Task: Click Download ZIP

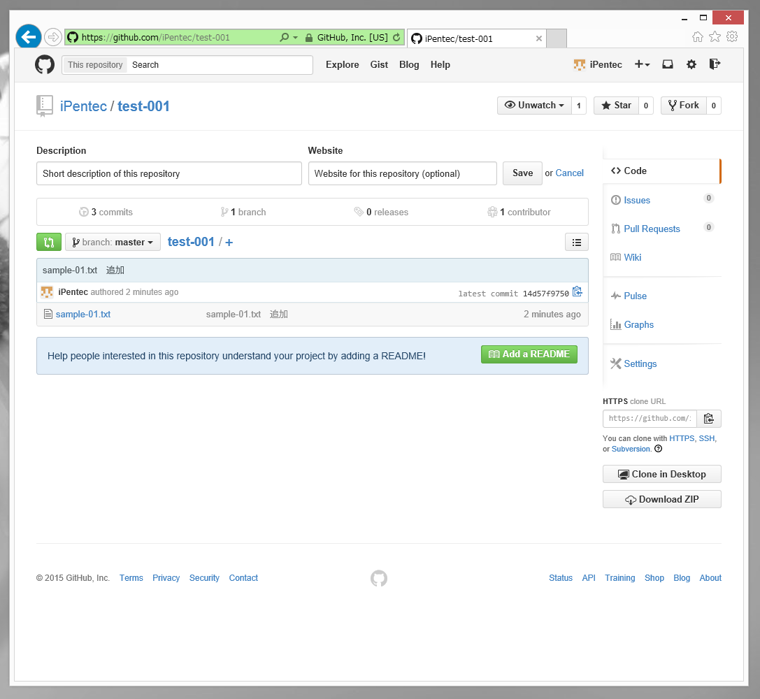Action: 662,499
